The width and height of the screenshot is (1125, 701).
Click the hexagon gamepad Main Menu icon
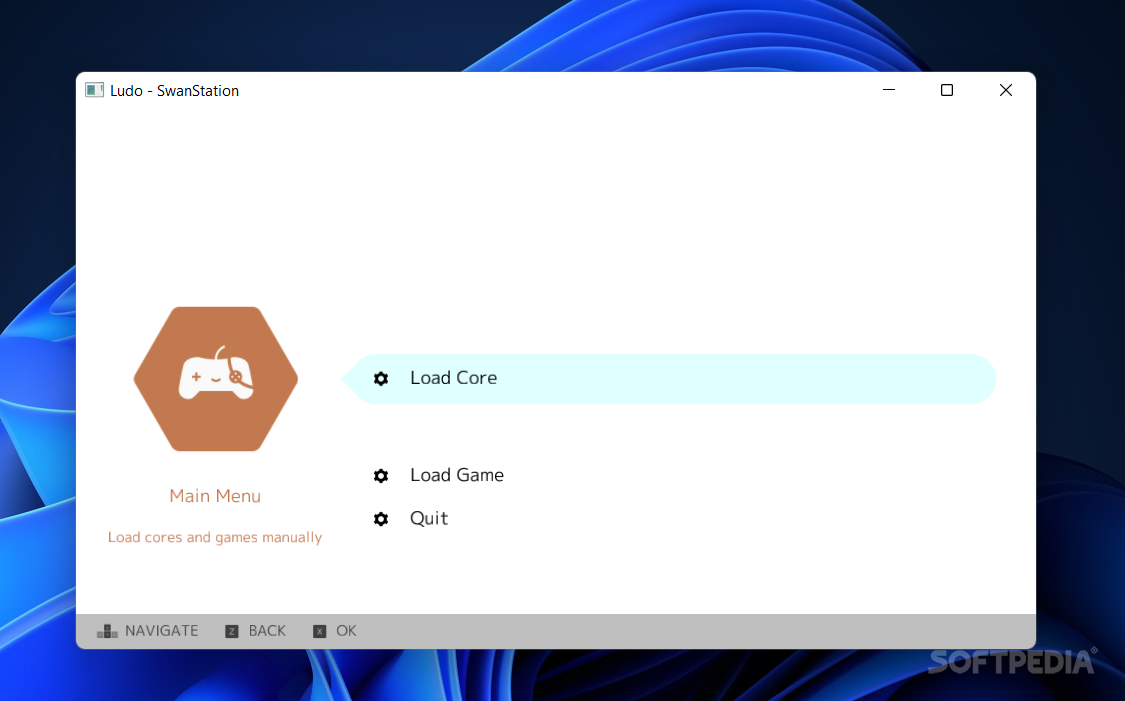tap(216, 379)
